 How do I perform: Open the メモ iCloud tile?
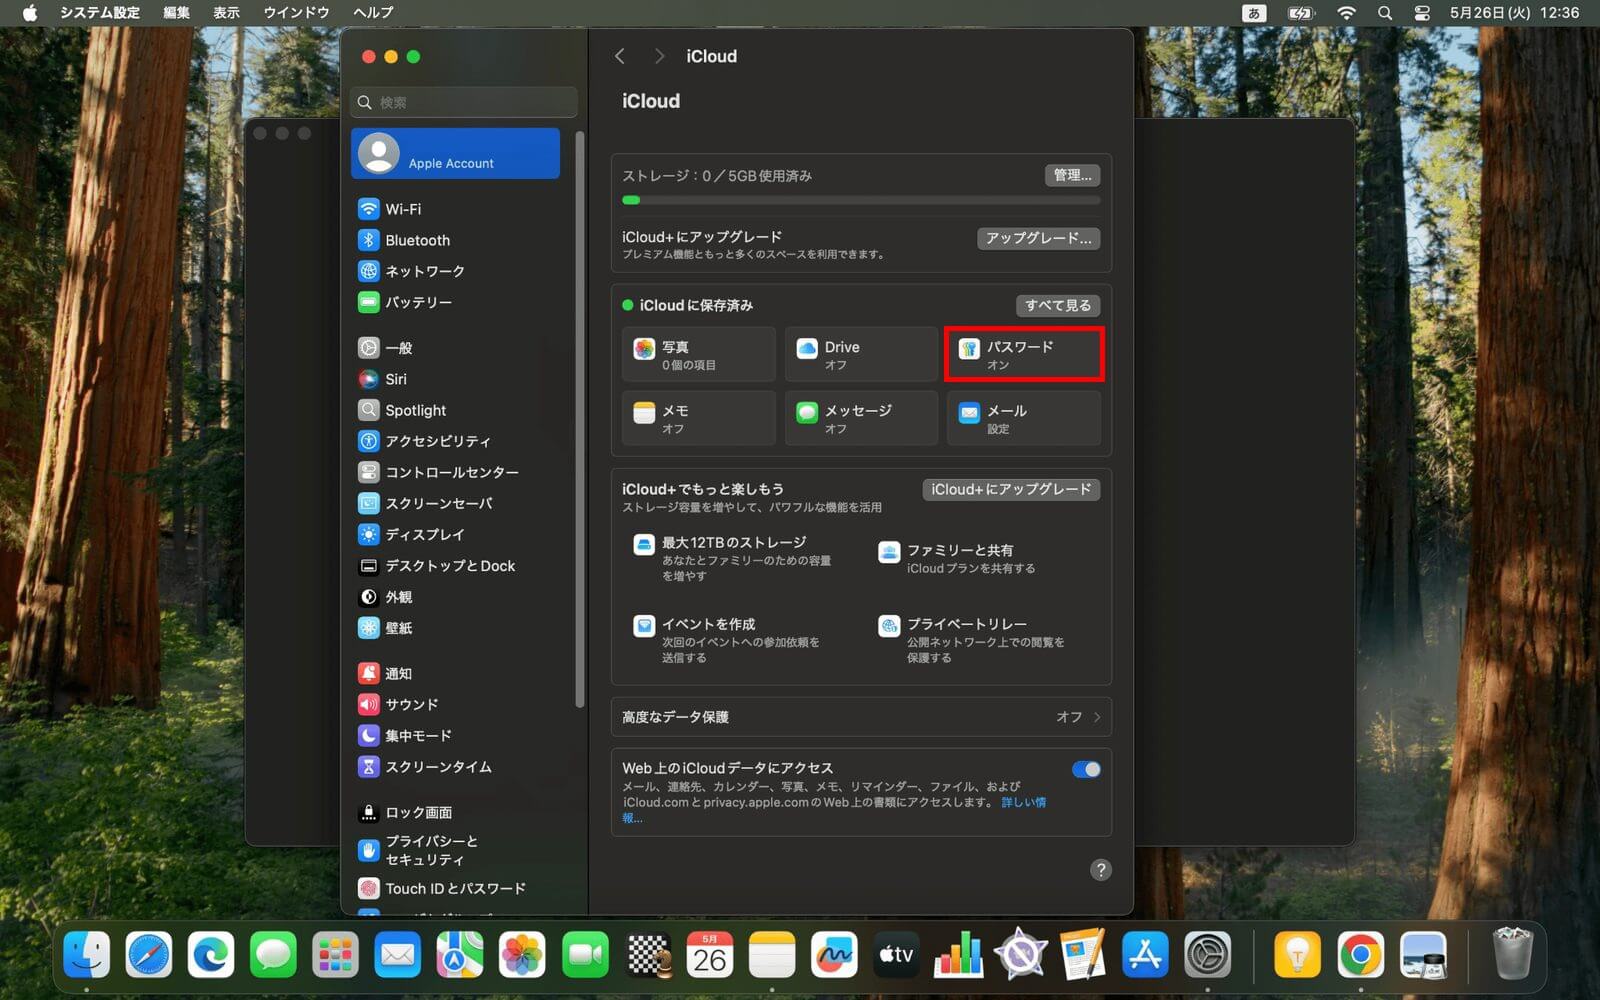click(699, 418)
